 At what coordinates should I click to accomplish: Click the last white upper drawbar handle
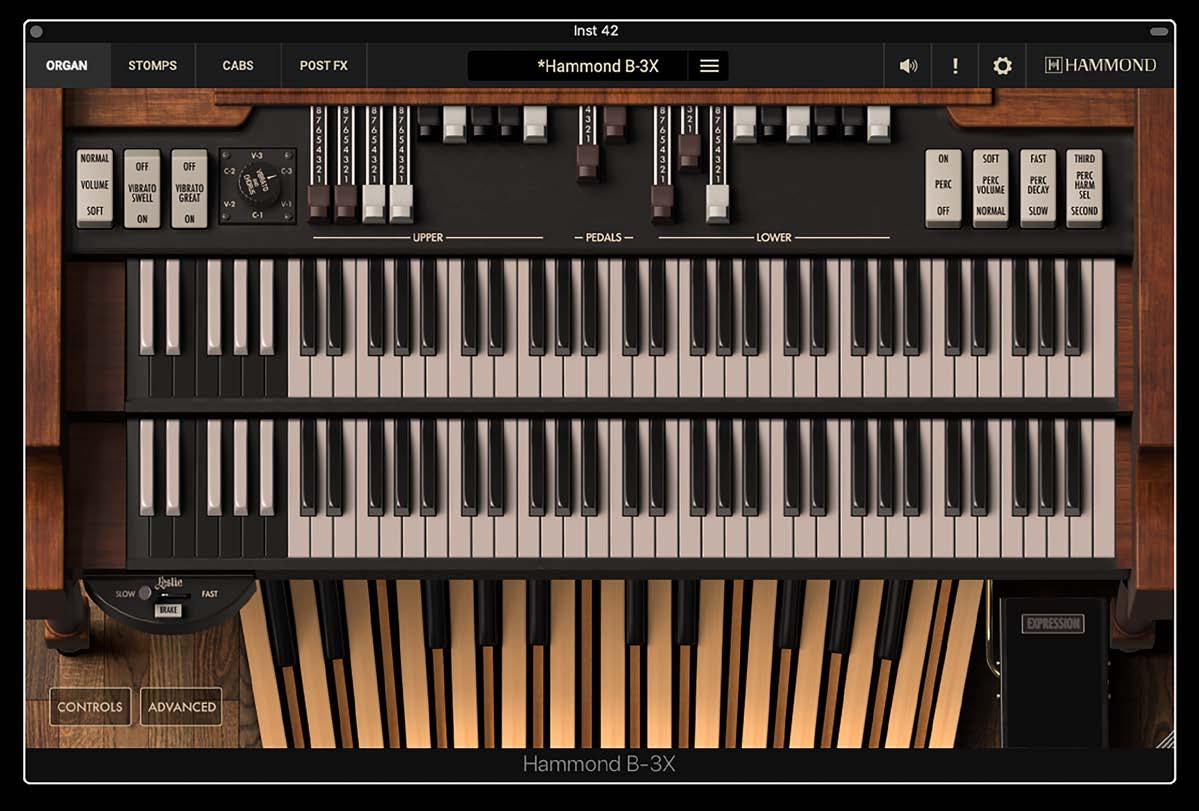click(535, 124)
